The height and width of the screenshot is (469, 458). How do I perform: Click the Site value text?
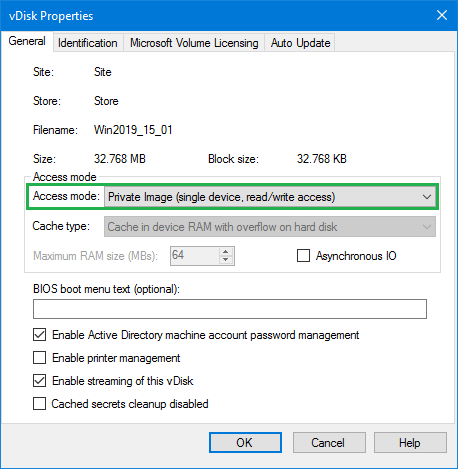(103, 72)
